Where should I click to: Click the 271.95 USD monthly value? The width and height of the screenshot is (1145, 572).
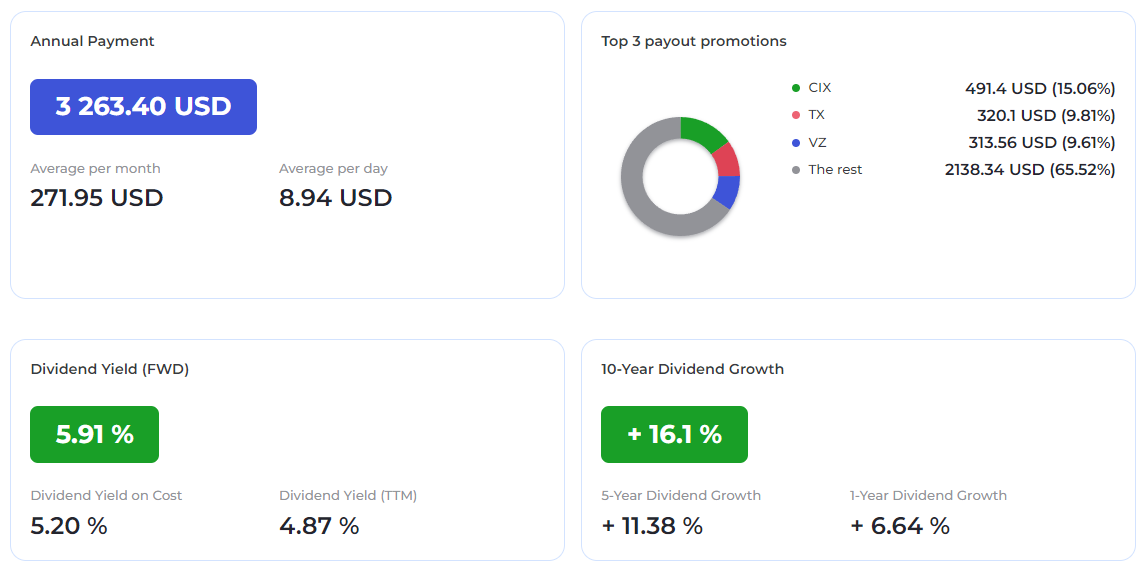[96, 198]
